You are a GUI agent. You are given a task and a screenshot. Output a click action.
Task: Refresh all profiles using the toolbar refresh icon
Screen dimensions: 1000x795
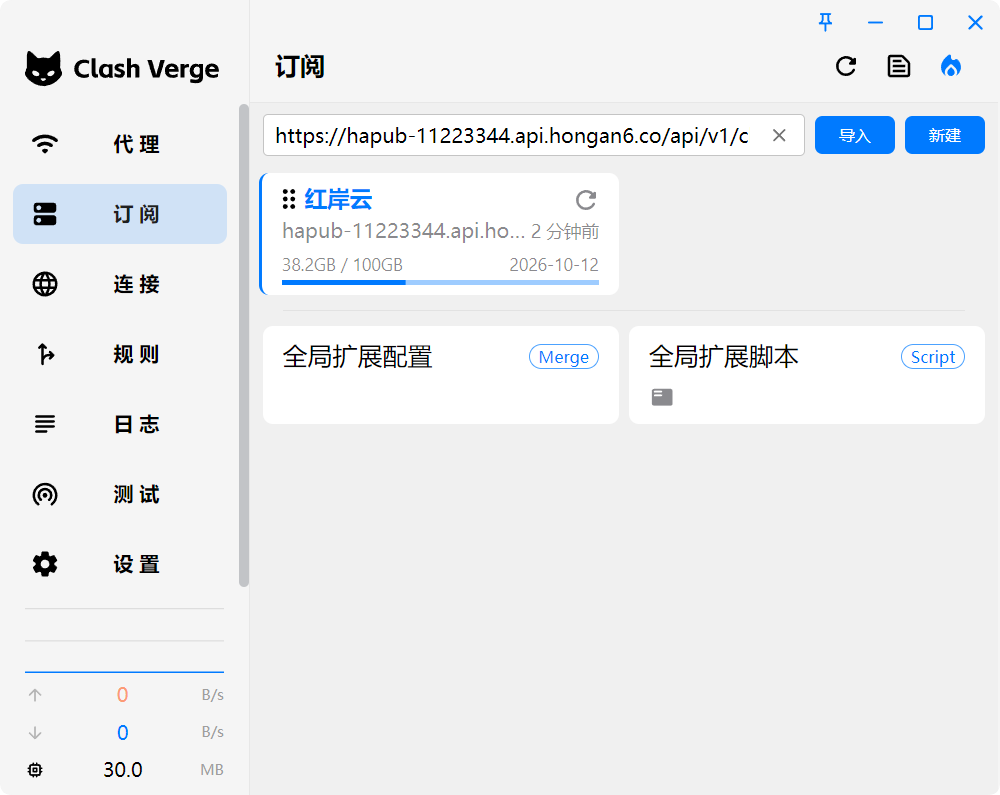tap(845, 66)
